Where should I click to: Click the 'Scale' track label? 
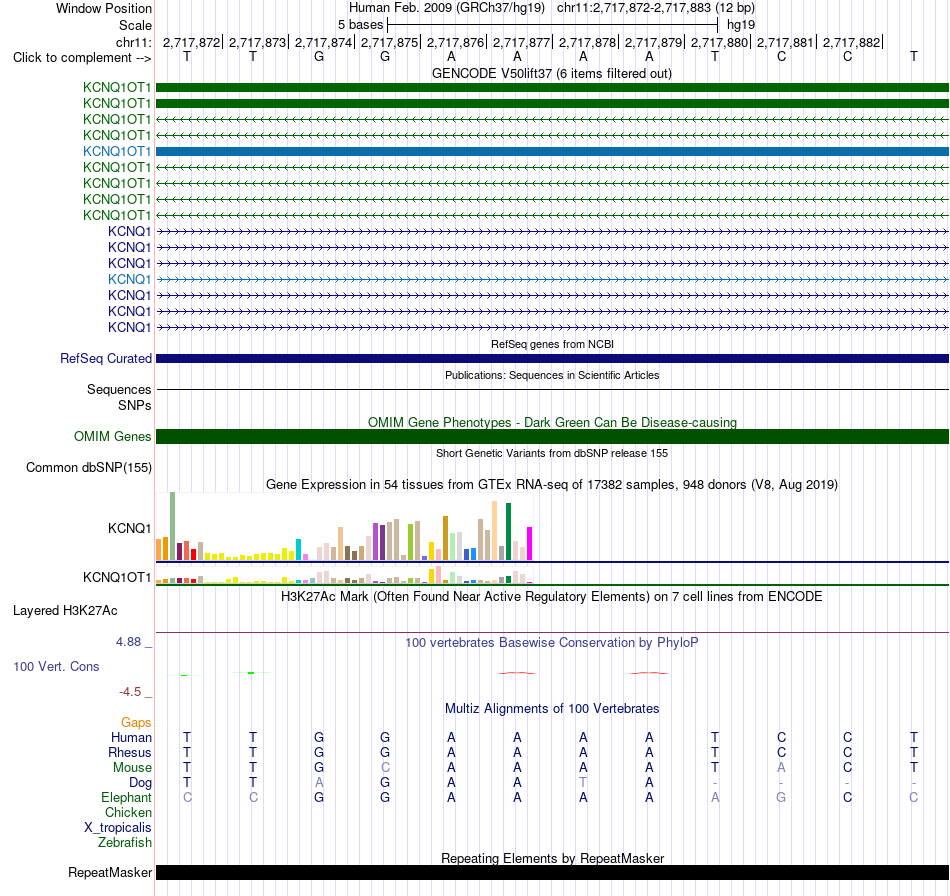[135, 25]
